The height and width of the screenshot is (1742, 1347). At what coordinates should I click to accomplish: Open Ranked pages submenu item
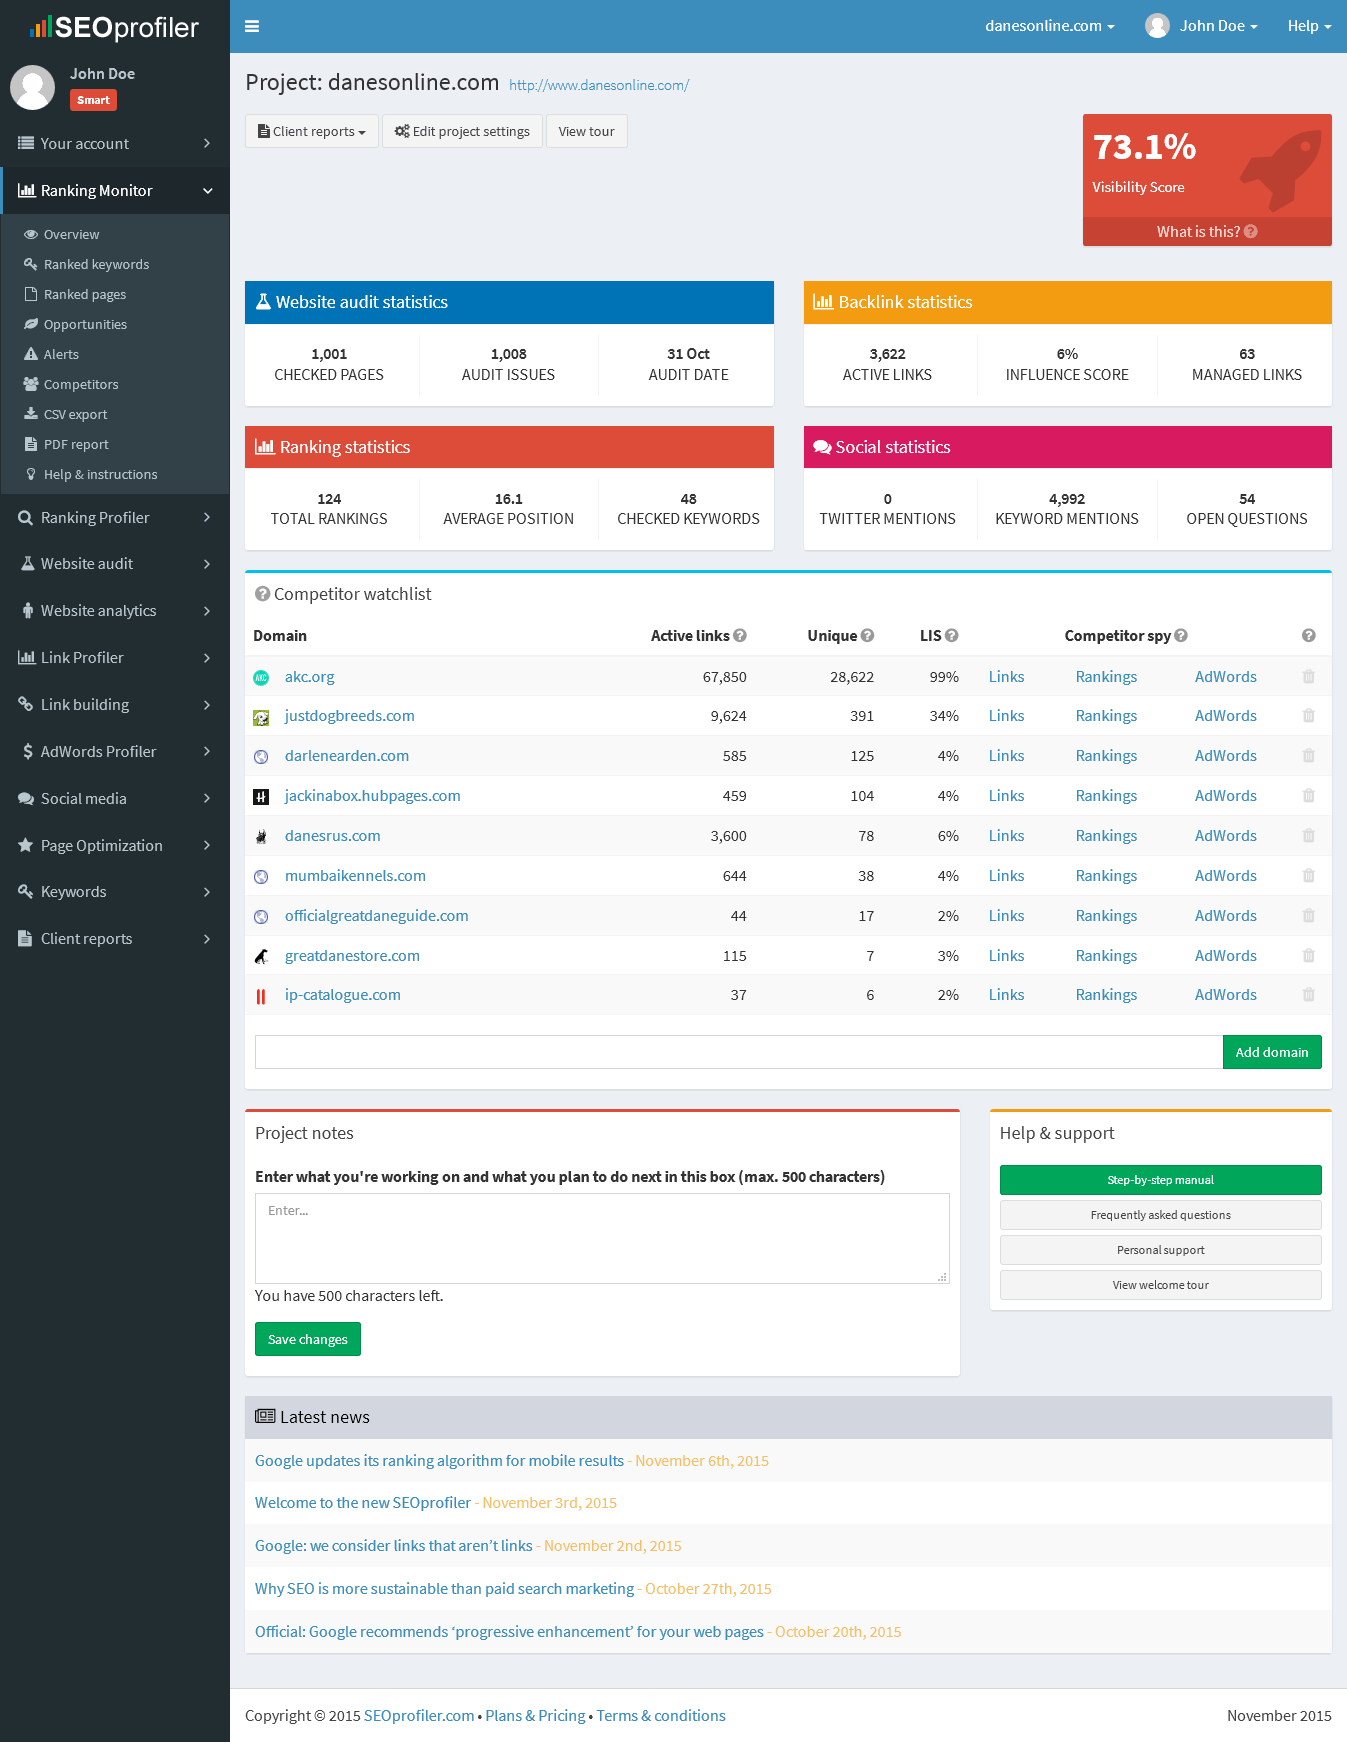click(x=85, y=294)
